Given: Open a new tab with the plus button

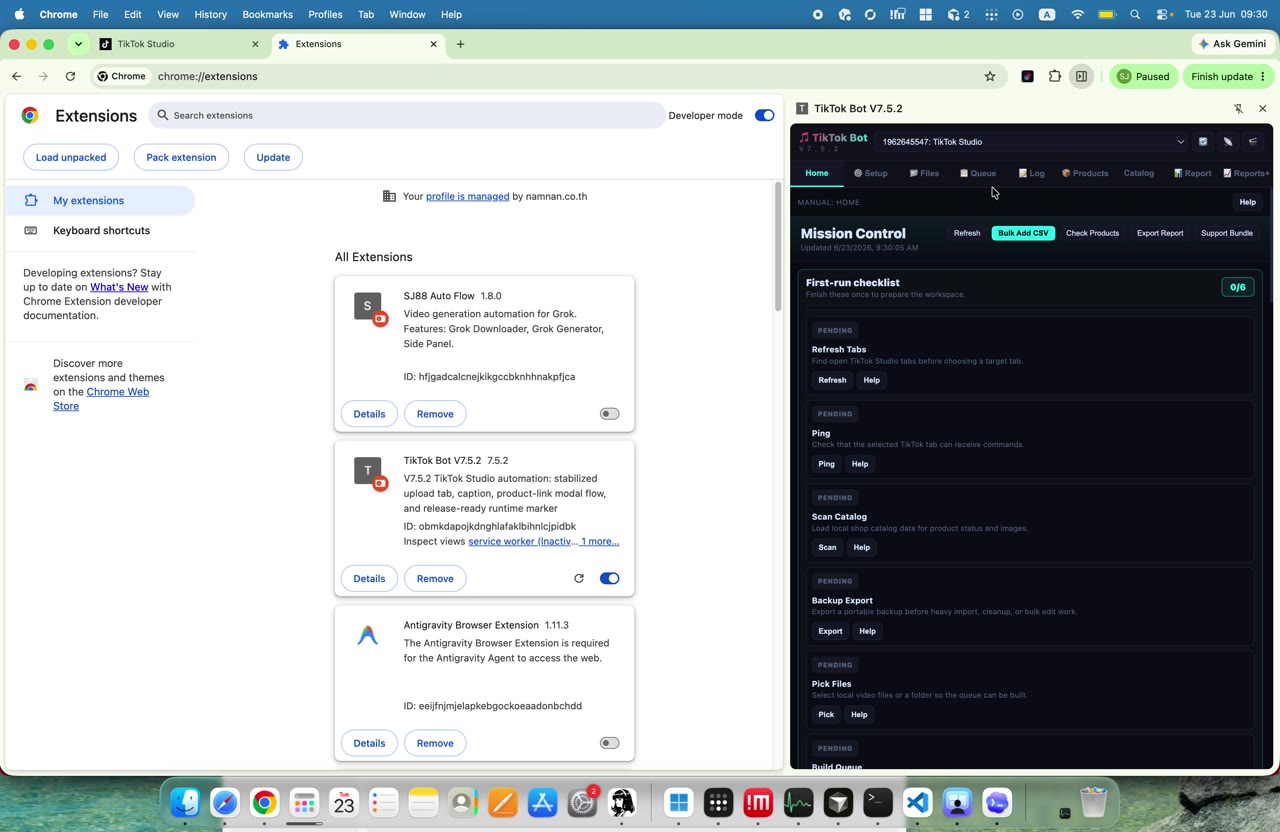Looking at the screenshot, I should pos(460,44).
